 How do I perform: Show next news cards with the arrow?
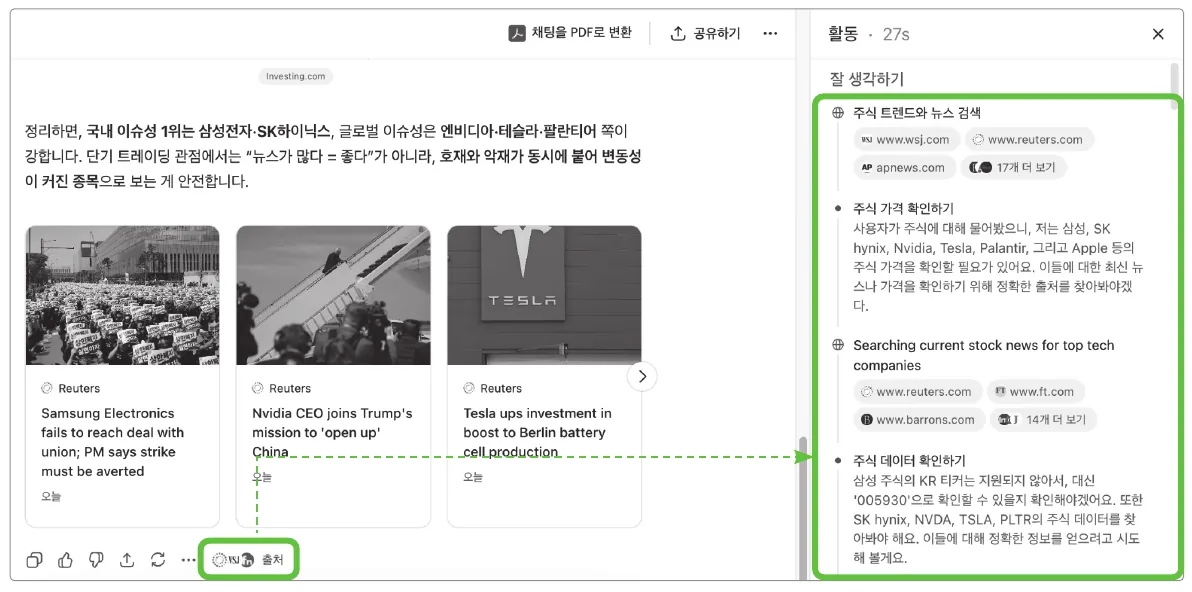pos(642,376)
